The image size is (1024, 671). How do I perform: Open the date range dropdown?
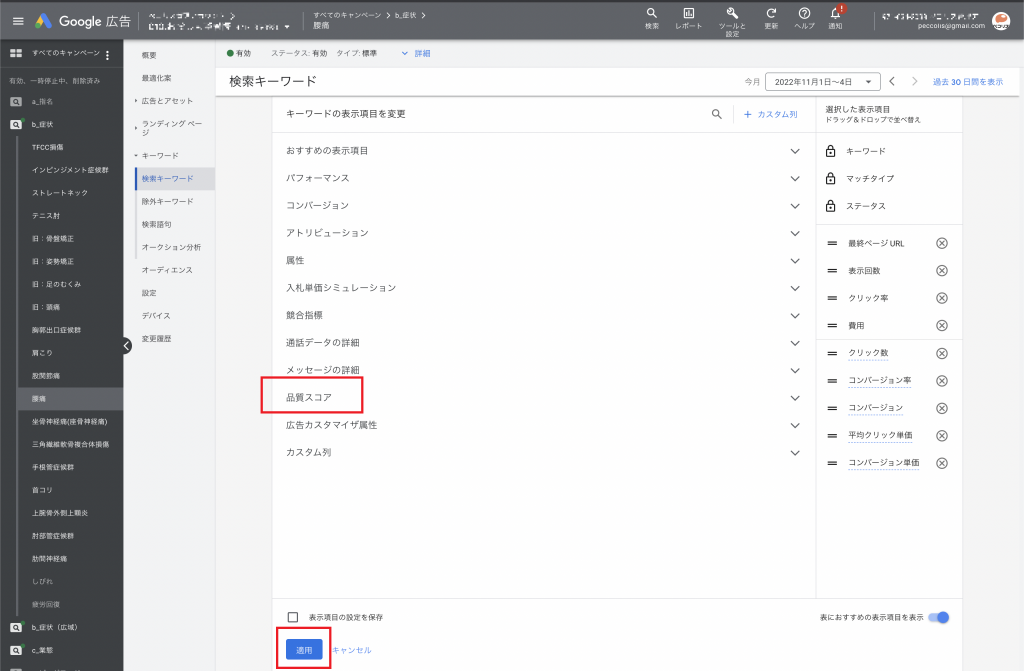coord(822,82)
